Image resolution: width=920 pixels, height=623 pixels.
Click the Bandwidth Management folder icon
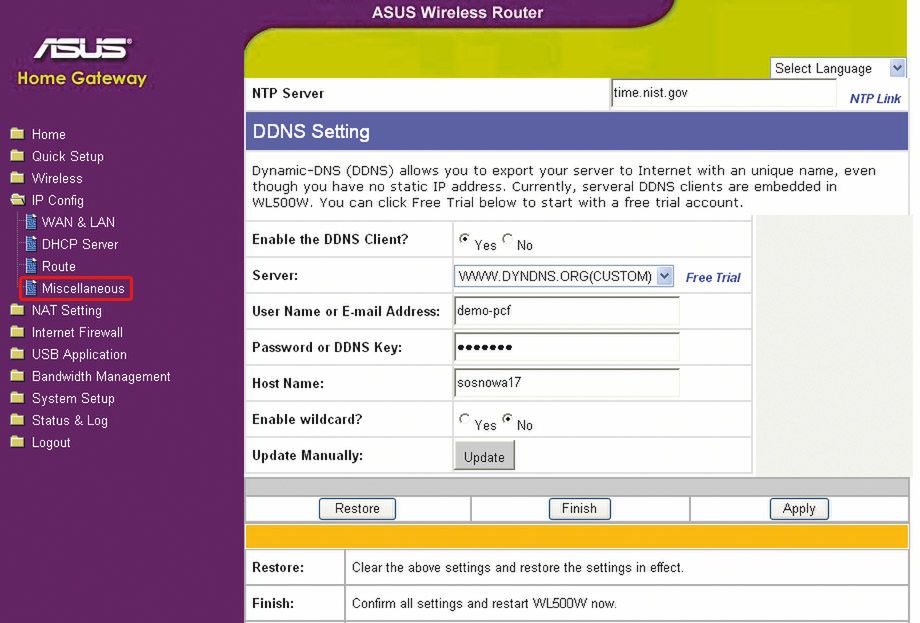pyautogui.click(x=18, y=376)
